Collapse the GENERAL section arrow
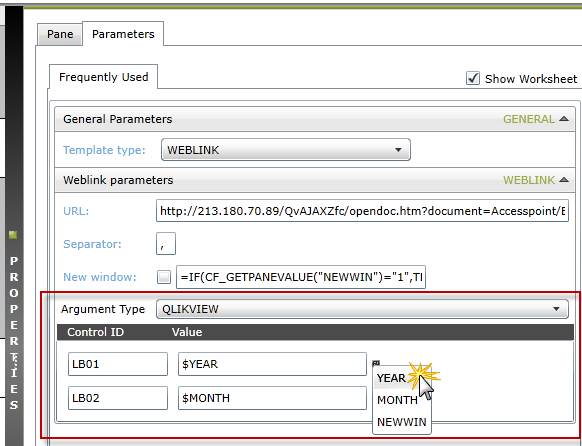582x446 pixels. tap(564, 119)
